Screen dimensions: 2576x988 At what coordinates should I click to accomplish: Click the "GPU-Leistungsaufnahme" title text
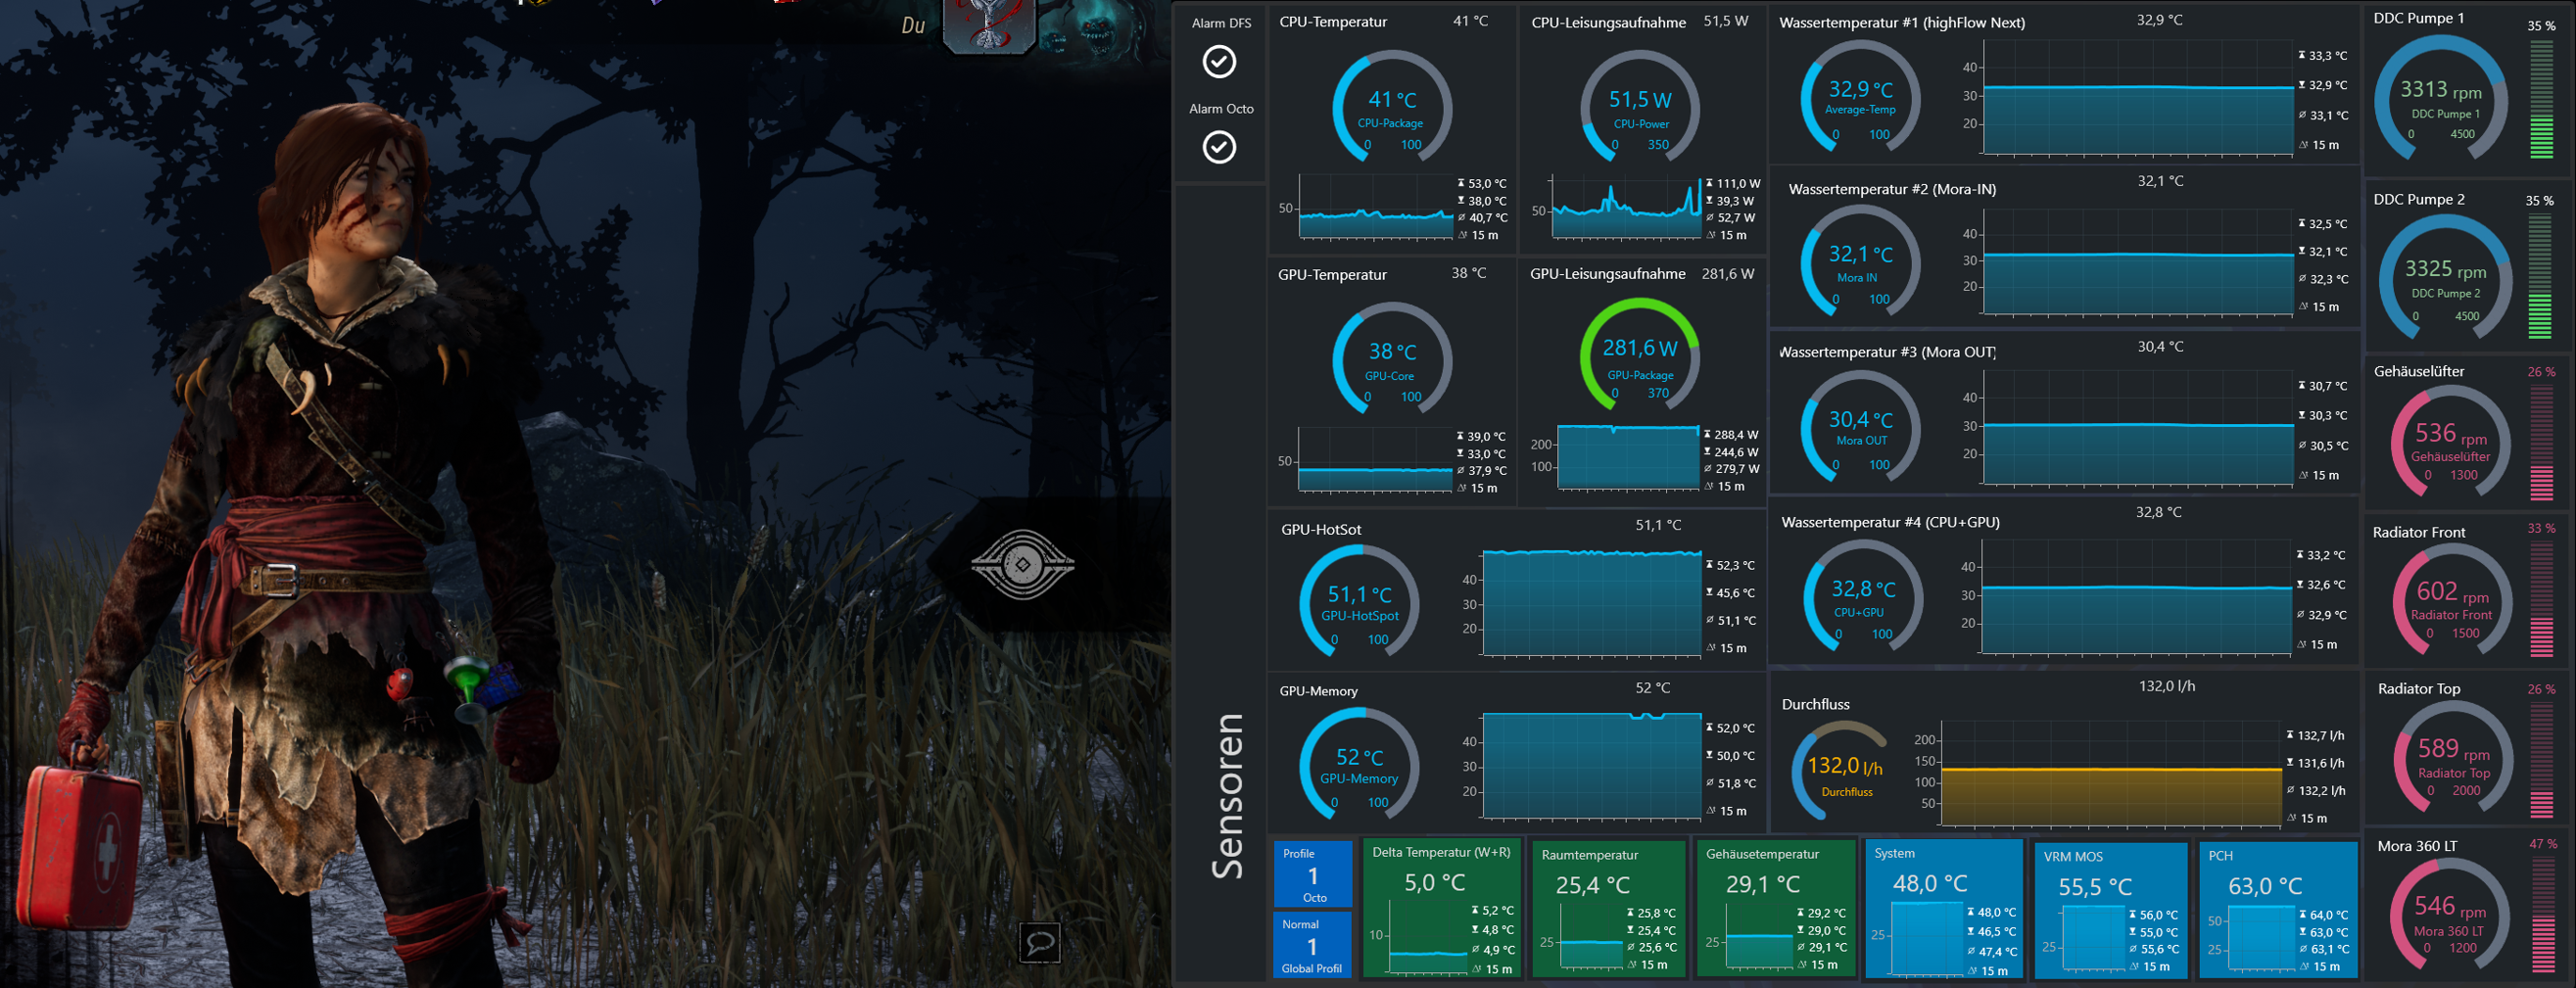coord(1607,273)
